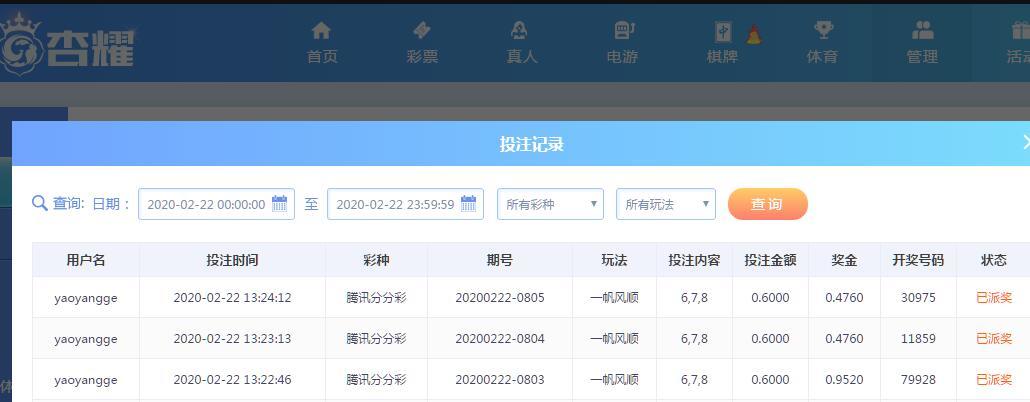Image resolution: width=1030 pixels, height=402 pixels.
Task: Click yaoyangge in the 13:24:12 row
Action: click(86, 298)
